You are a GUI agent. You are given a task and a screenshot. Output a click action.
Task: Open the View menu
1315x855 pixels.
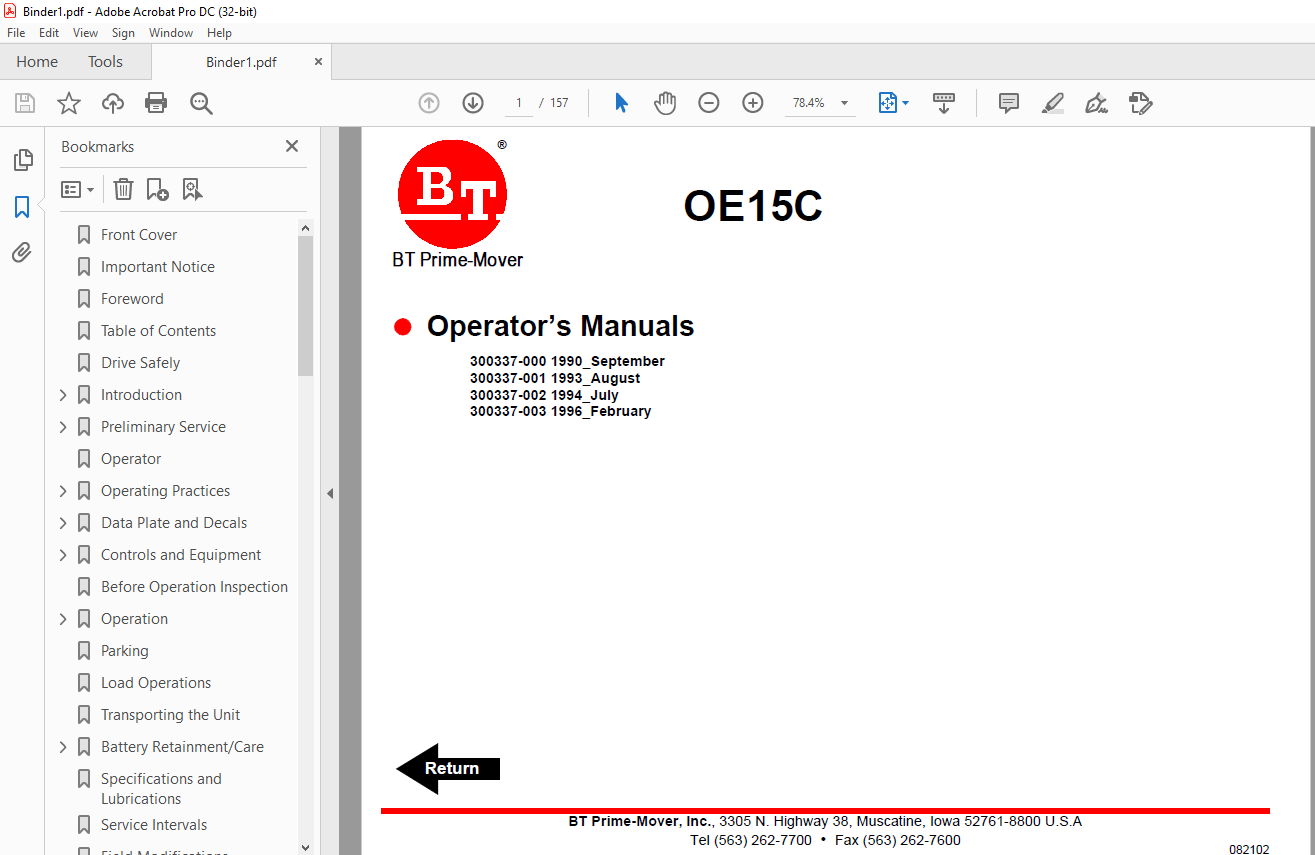(85, 33)
